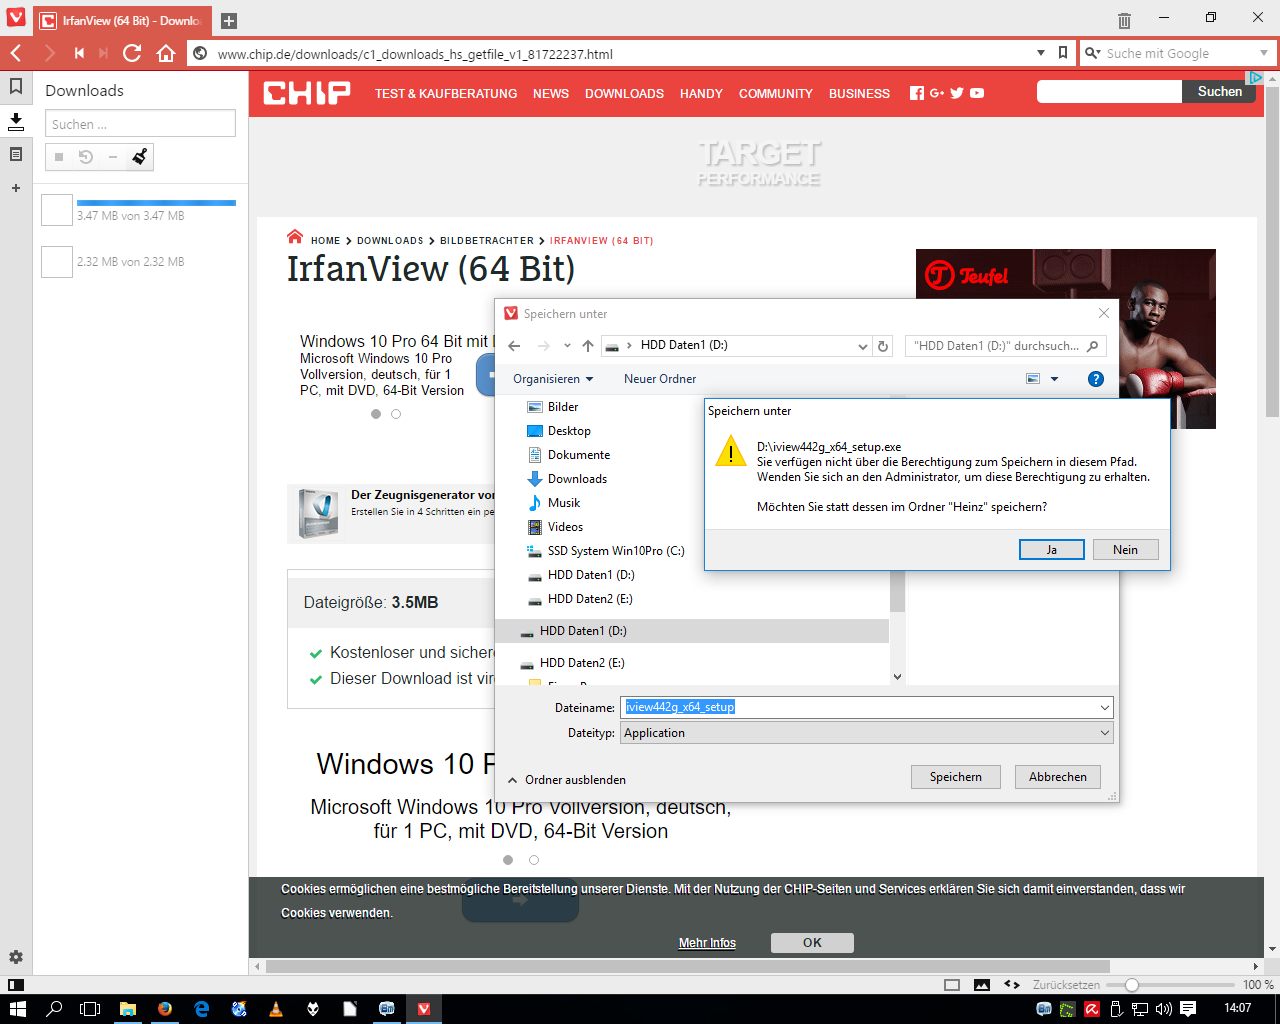
Task: Clear finished downloads with the brush icon
Action: (x=139, y=156)
